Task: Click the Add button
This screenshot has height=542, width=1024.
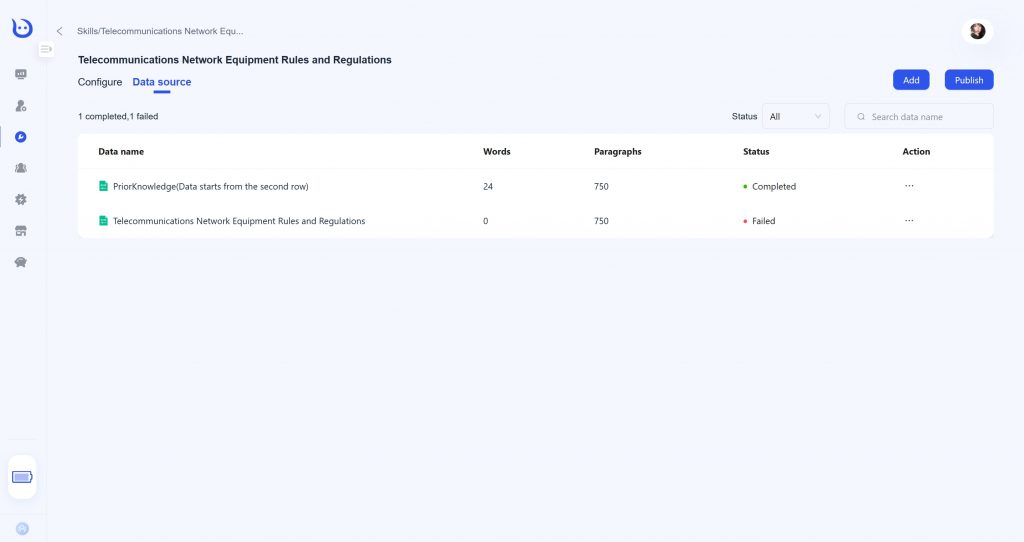Action: pyautogui.click(x=911, y=80)
